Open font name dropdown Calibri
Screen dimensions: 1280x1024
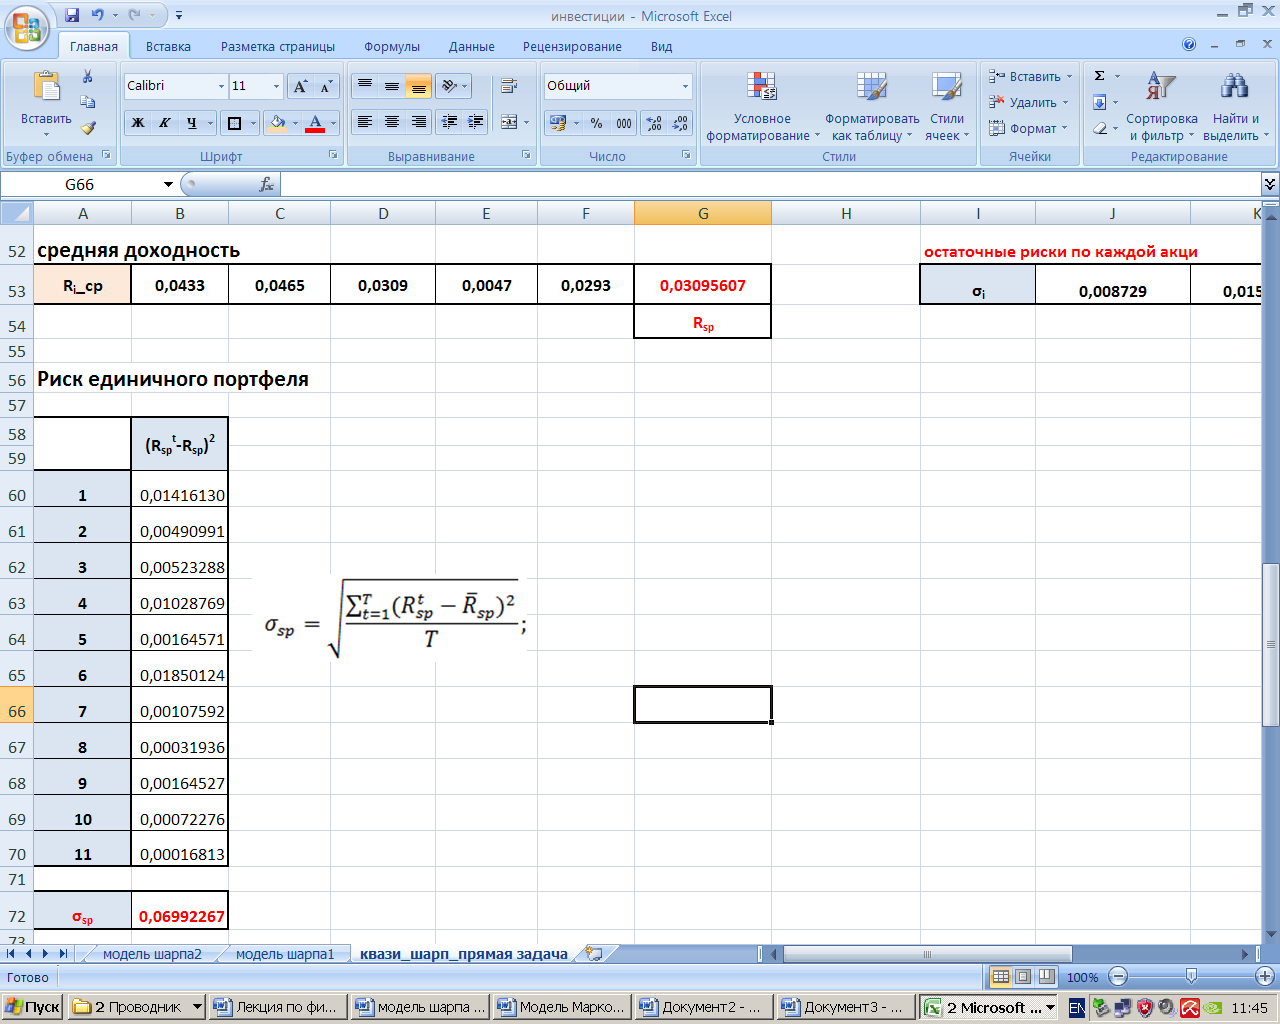pyautogui.click(x=221, y=86)
